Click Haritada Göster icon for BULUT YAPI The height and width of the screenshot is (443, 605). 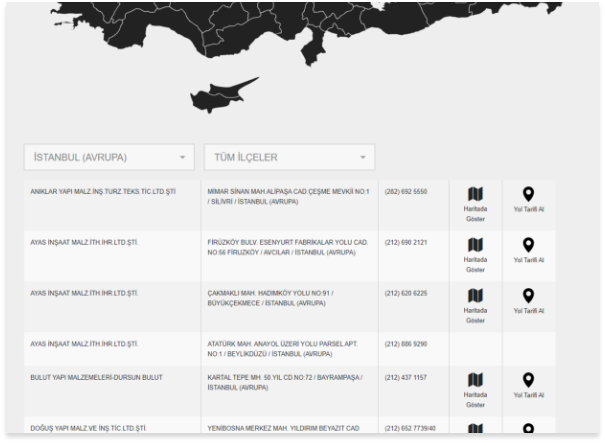pyautogui.click(x=475, y=382)
